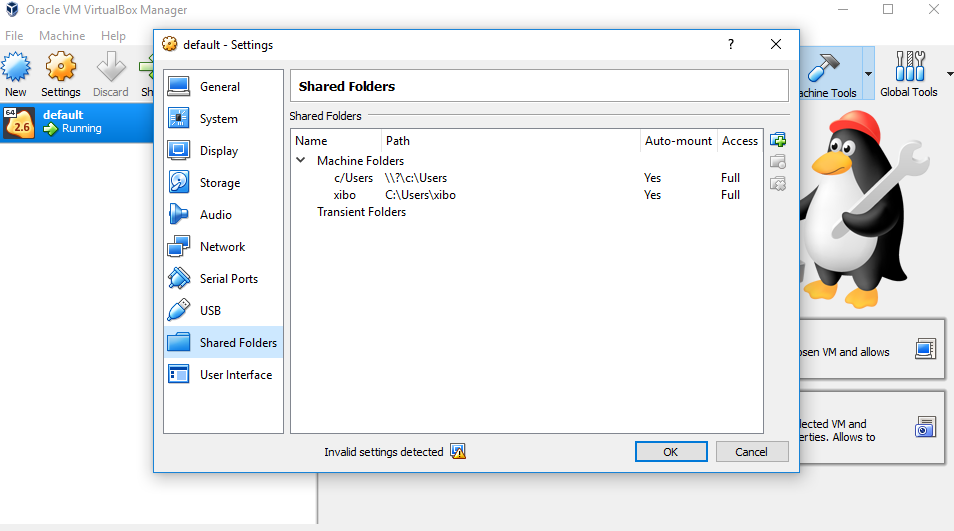
Task: Click the Machine Folders group label
Action: (x=360, y=161)
